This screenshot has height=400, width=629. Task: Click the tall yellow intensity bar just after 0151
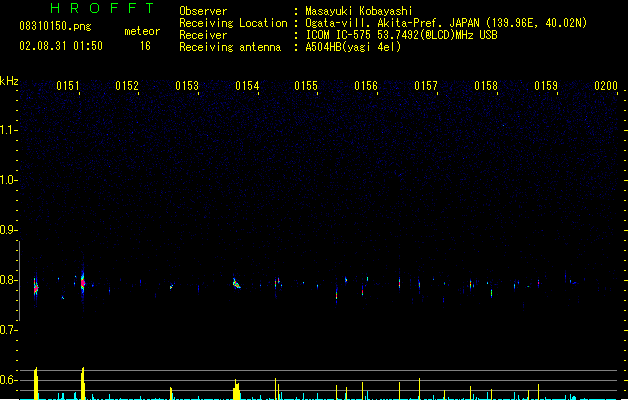coord(83,383)
